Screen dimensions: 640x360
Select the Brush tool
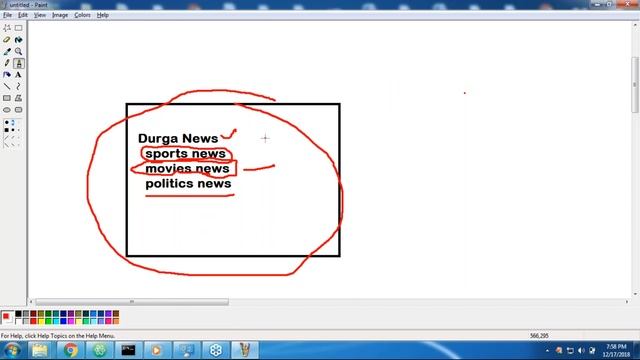pyautogui.click(x=18, y=63)
